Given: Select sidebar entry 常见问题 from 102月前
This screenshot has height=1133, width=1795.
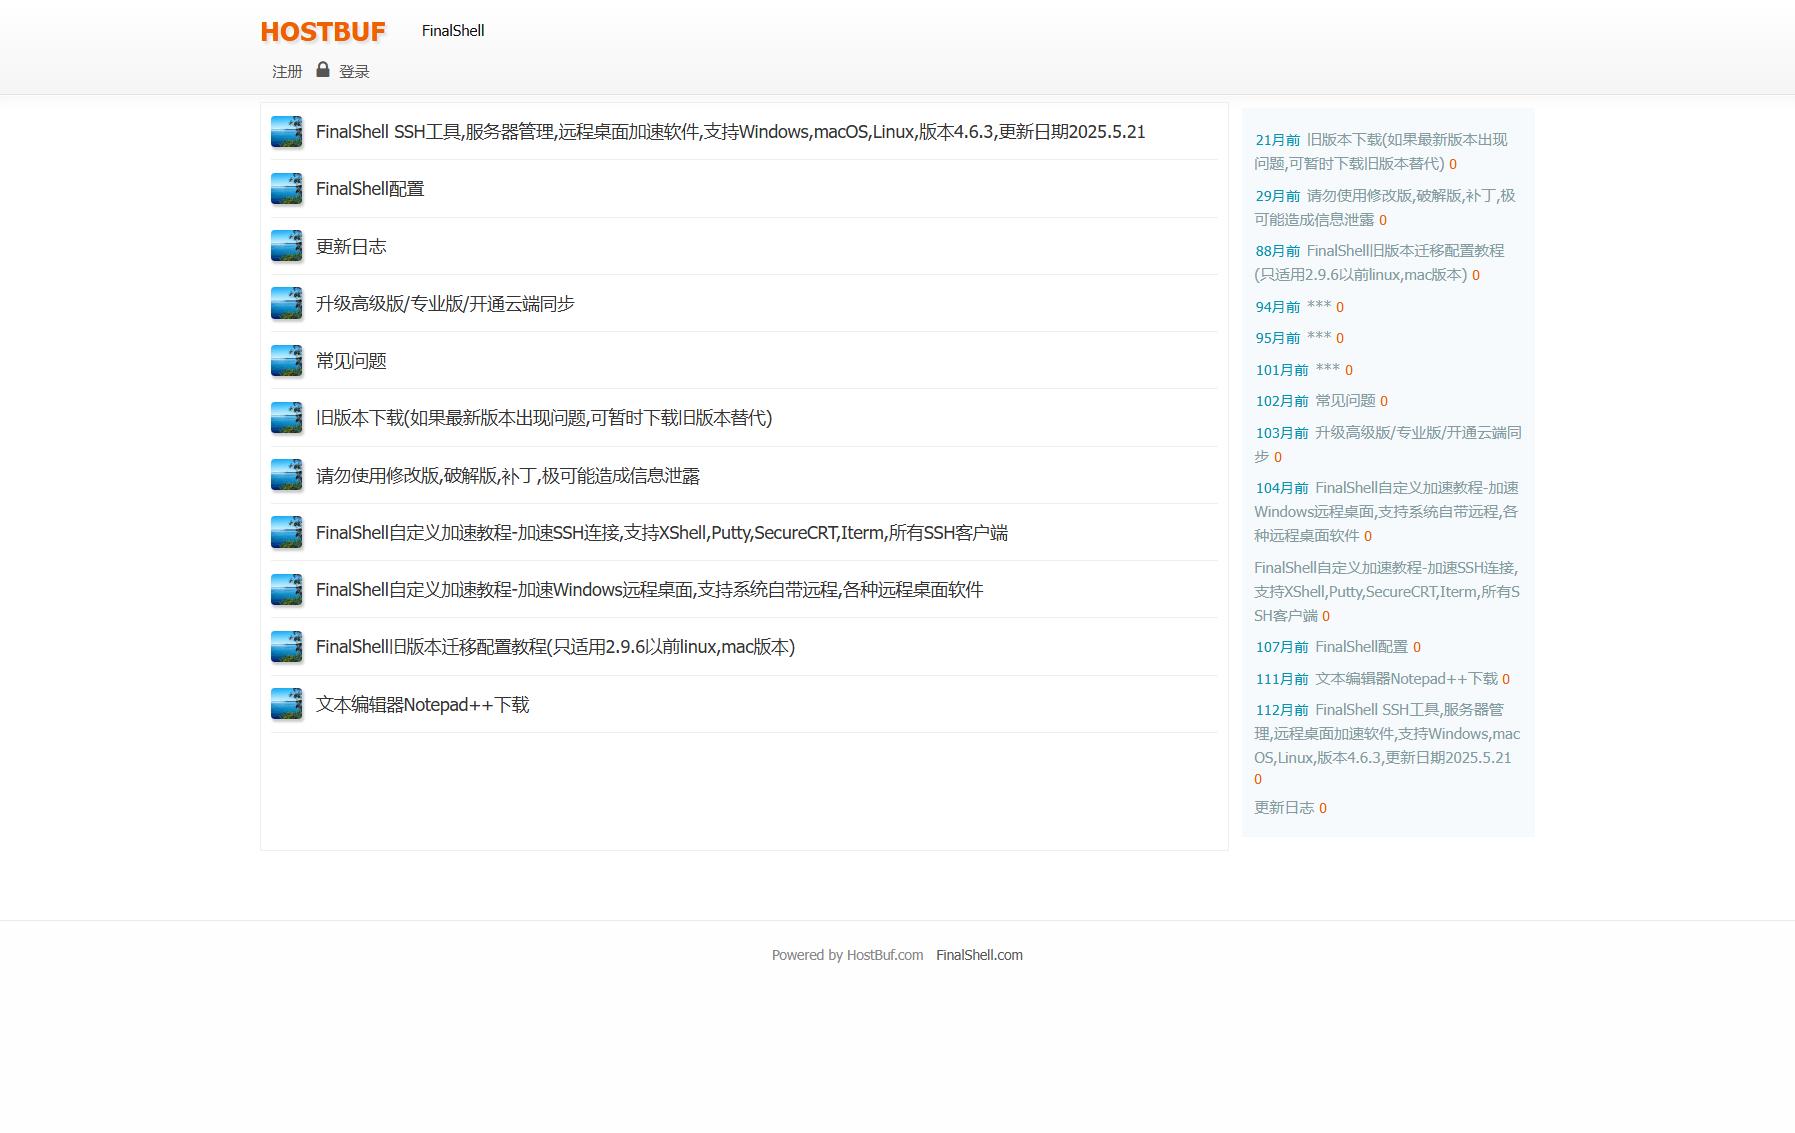Looking at the screenshot, I should point(1345,401).
